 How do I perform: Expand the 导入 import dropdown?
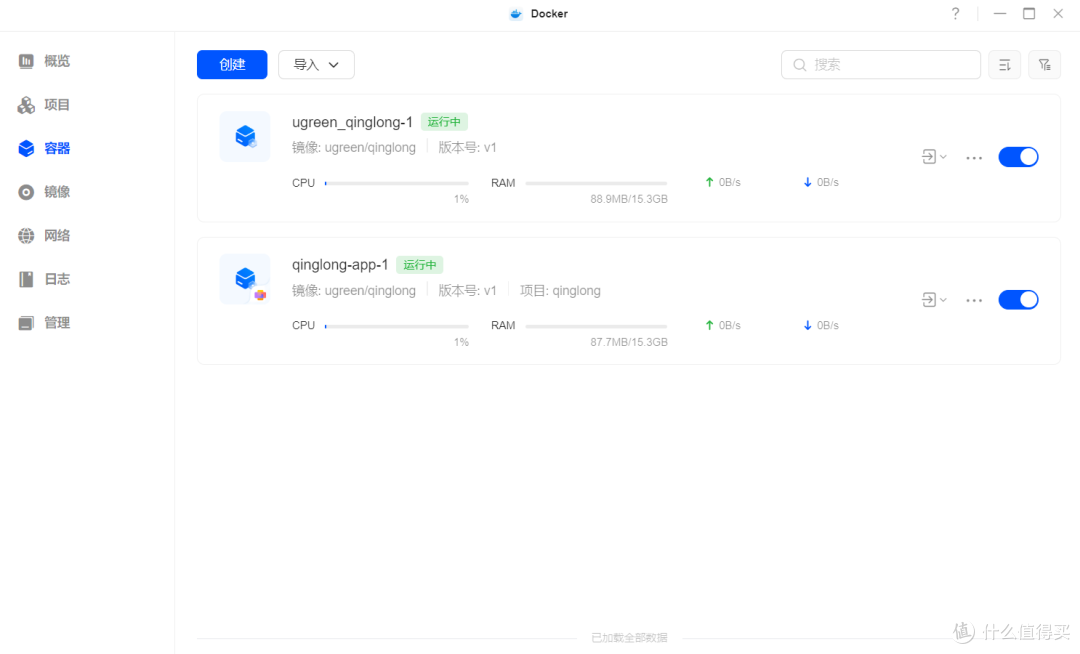(x=316, y=65)
